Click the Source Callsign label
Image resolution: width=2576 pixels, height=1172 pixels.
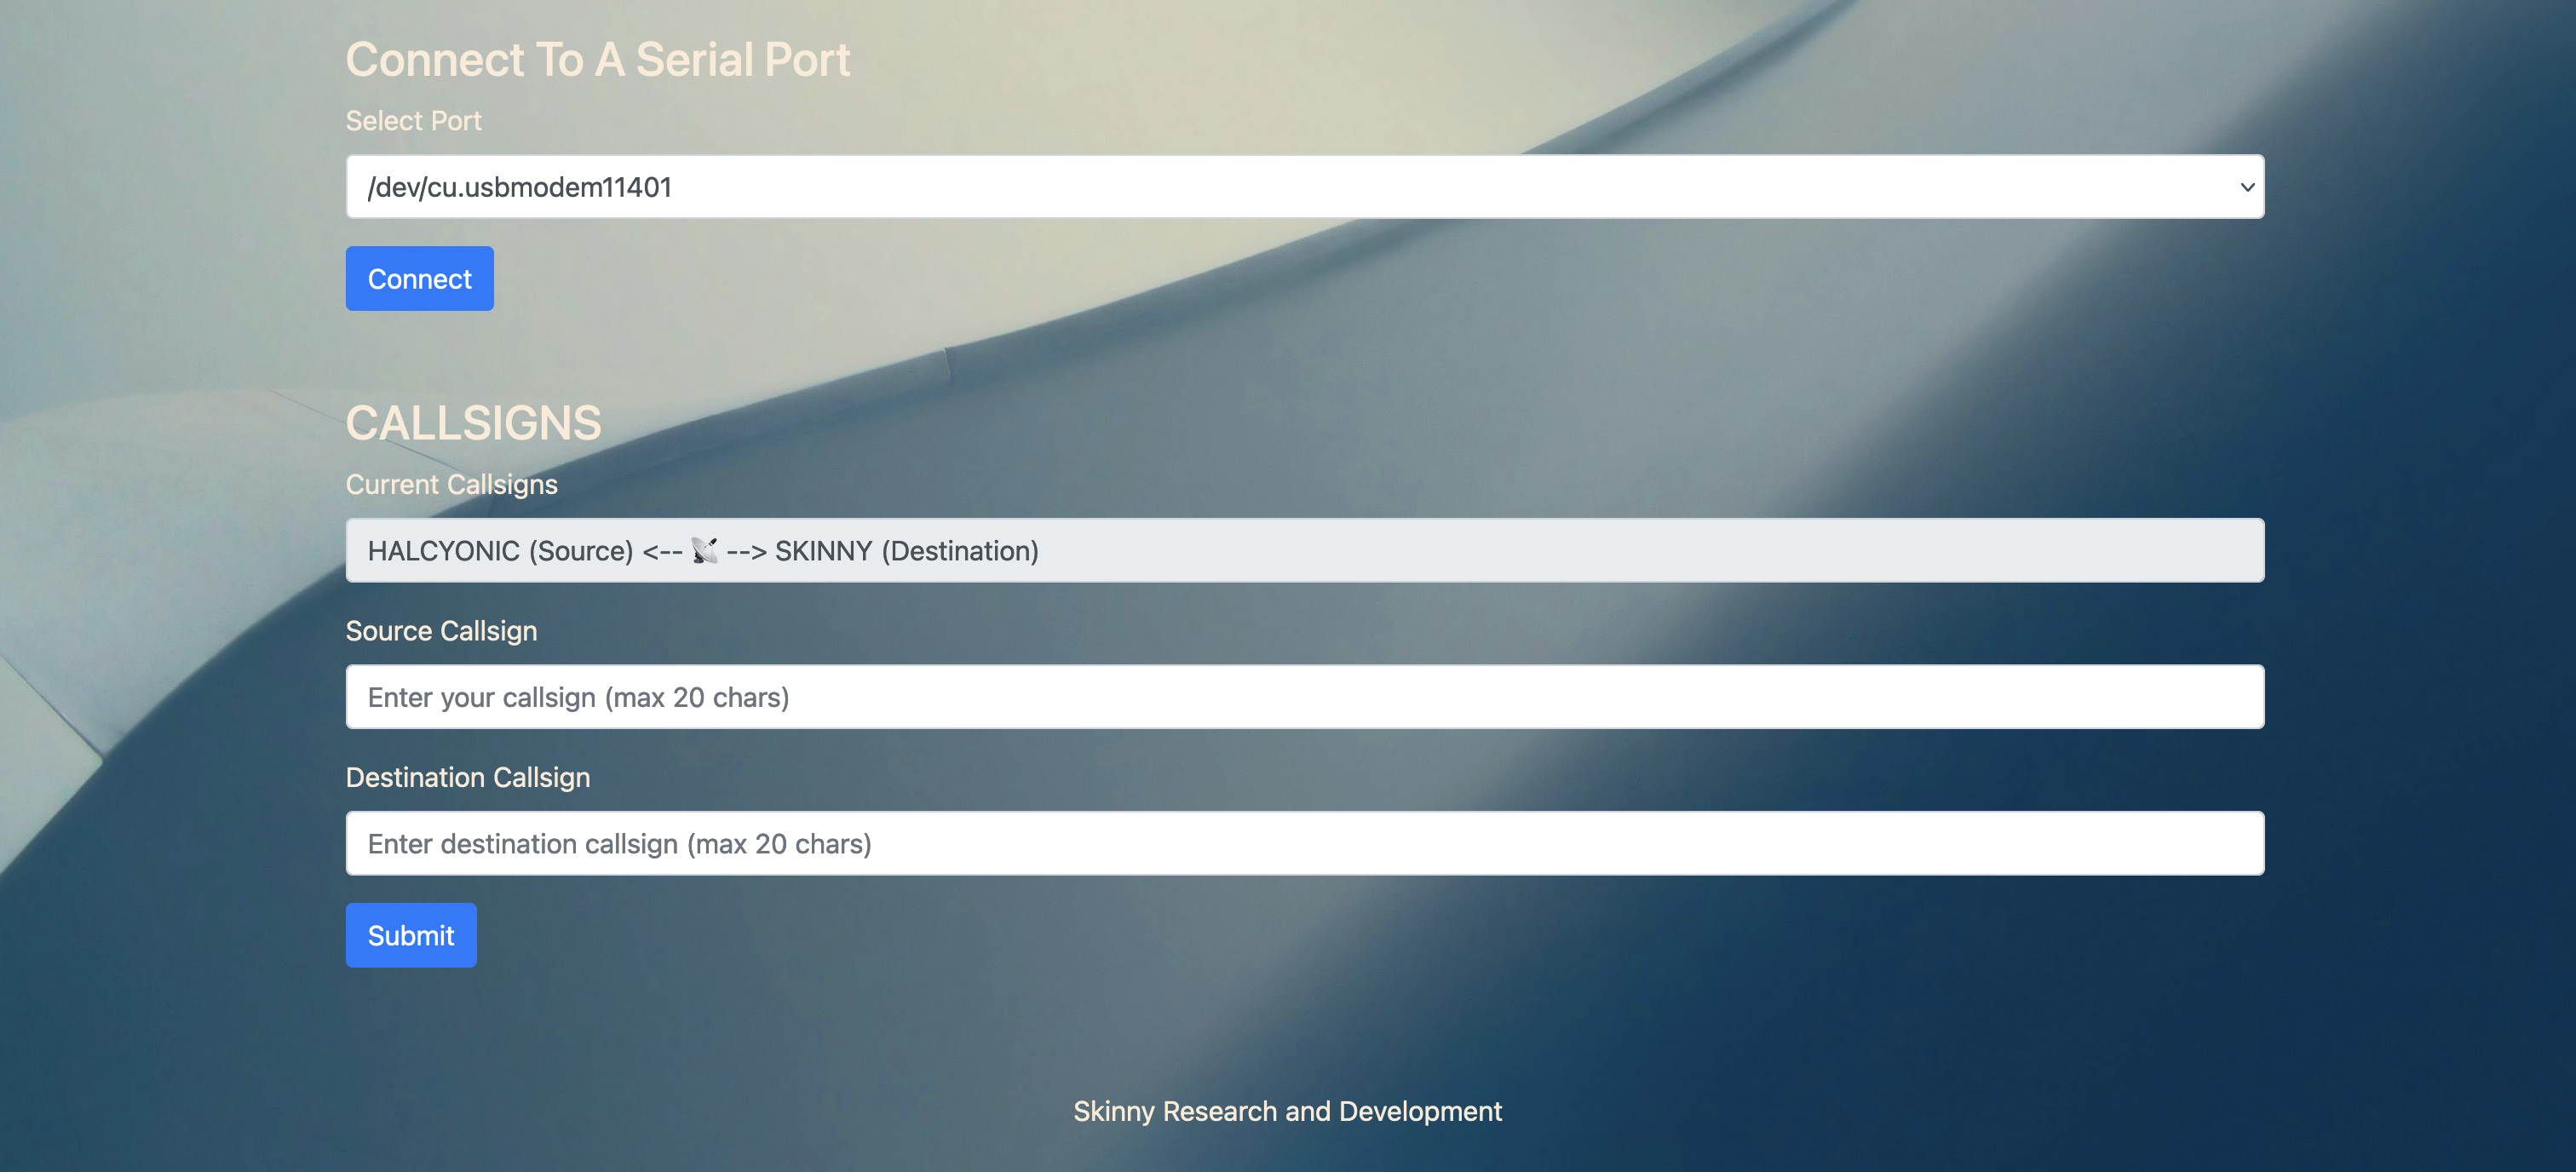(x=441, y=631)
